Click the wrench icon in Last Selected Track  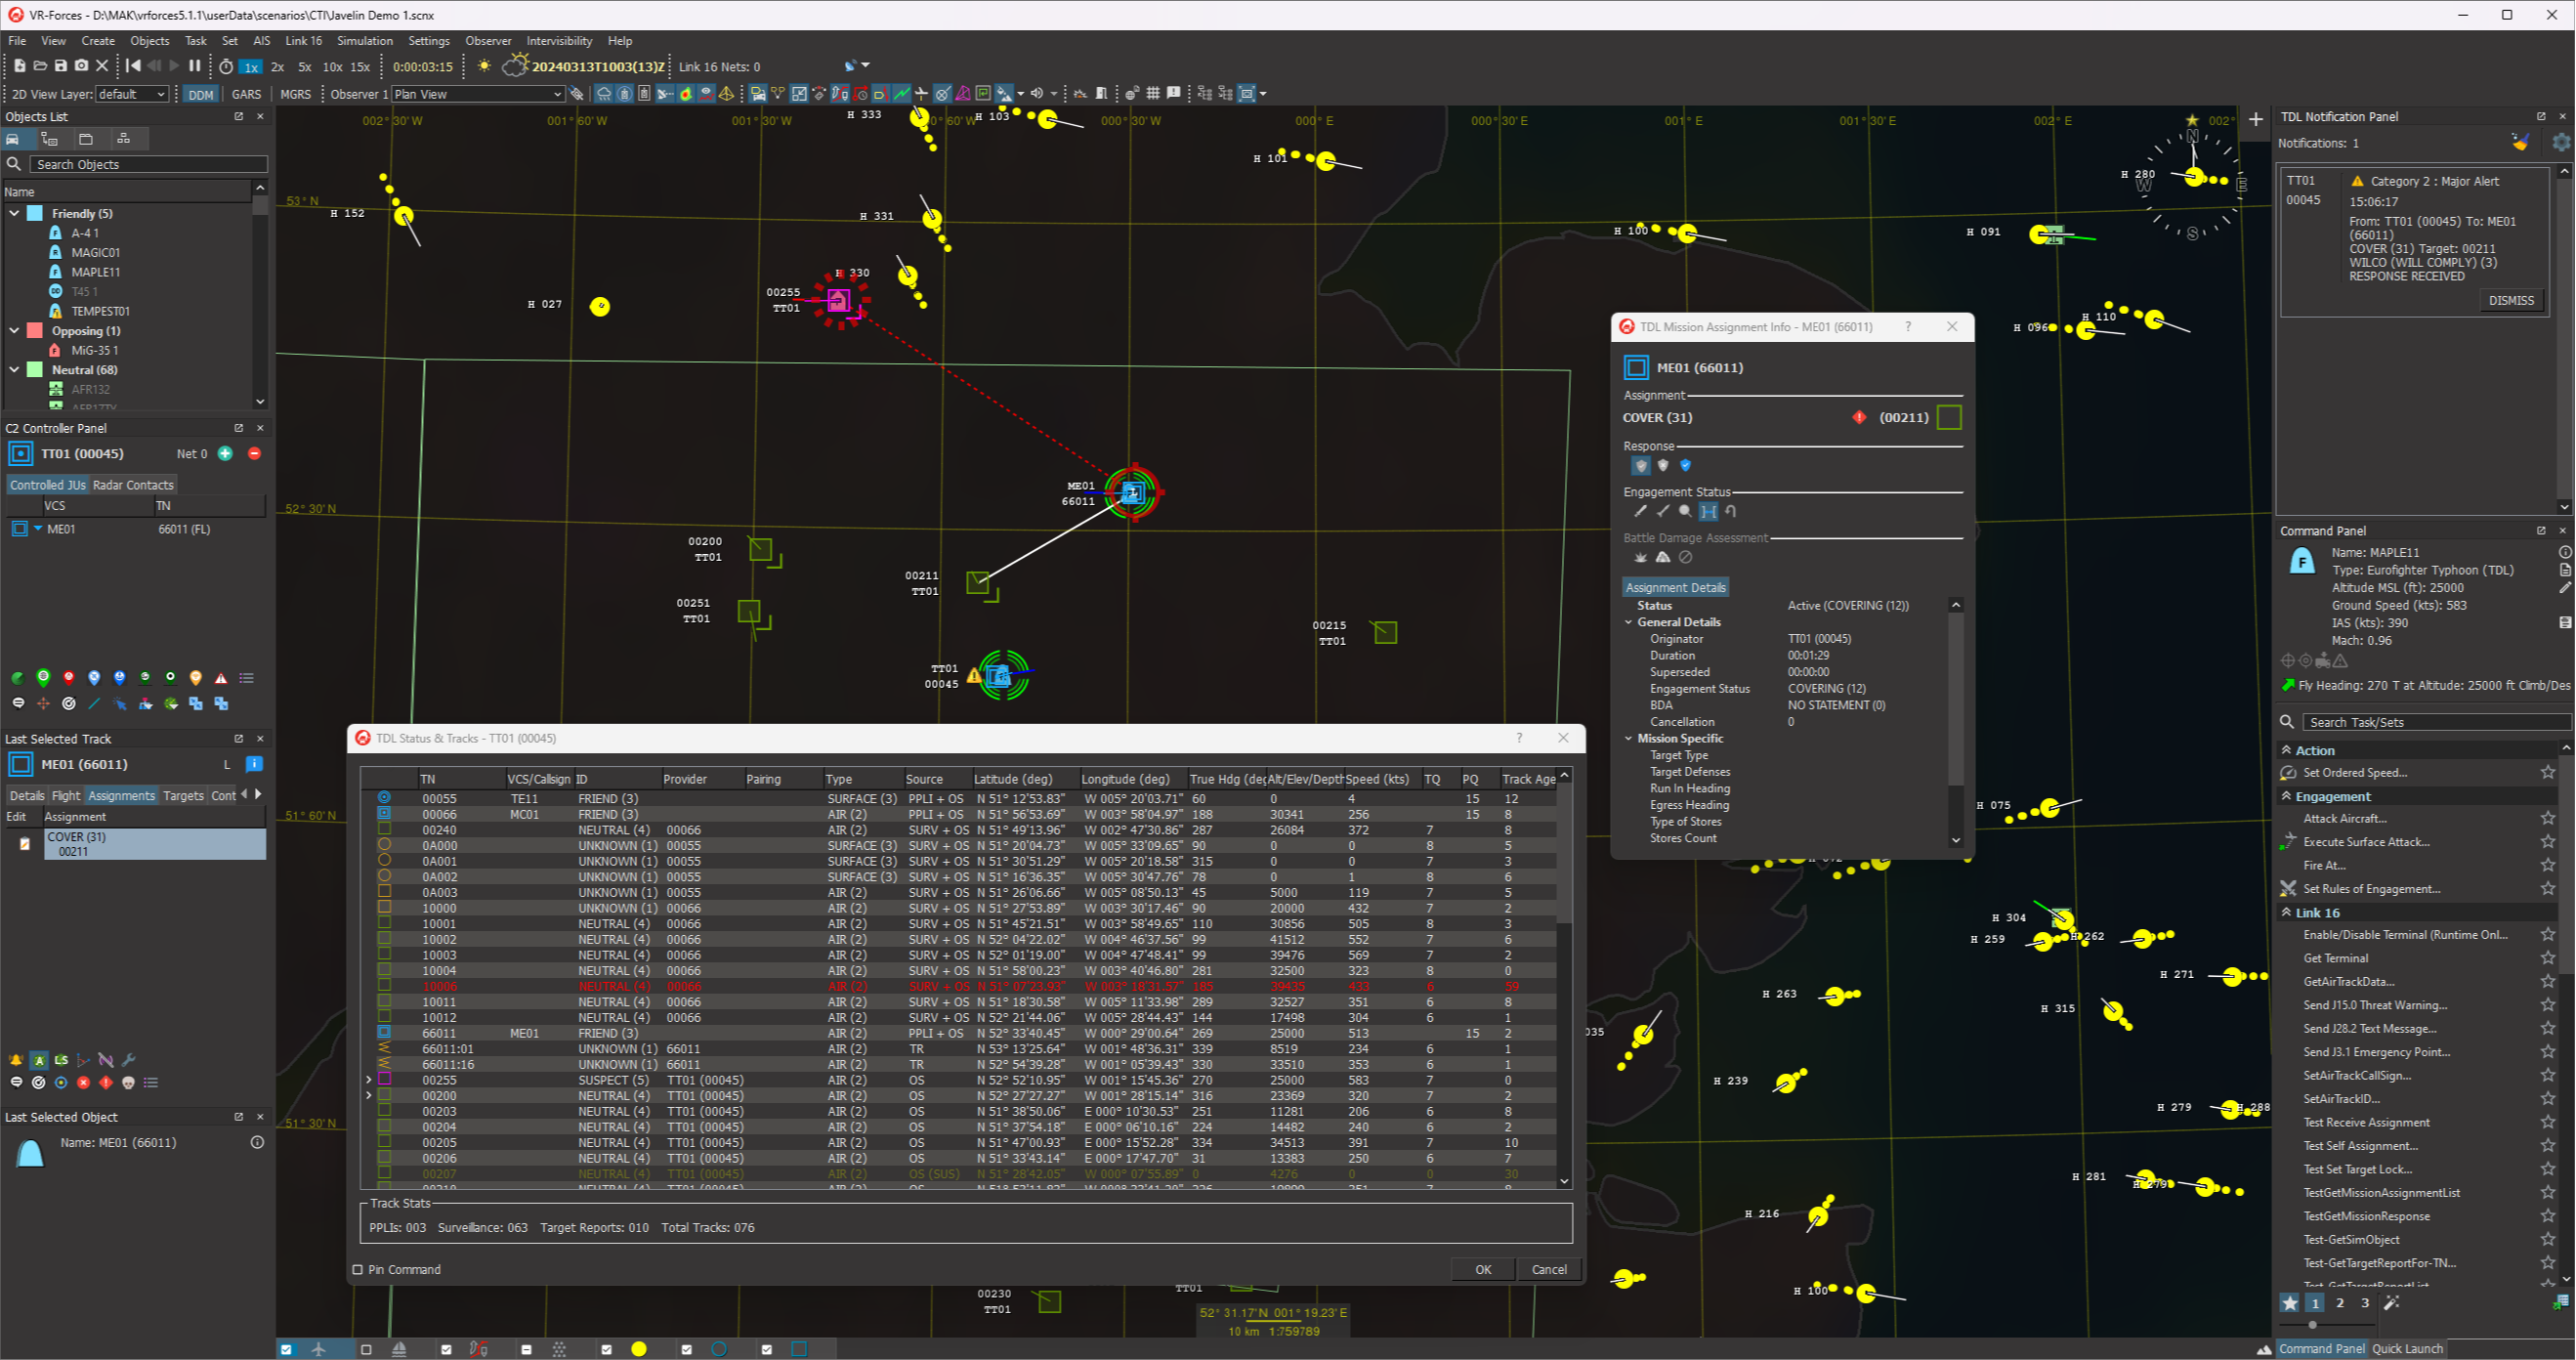(128, 1060)
